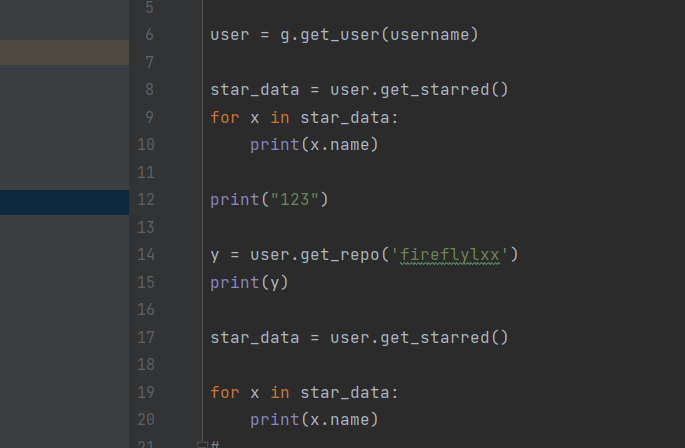The height and width of the screenshot is (448, 685).
Task: Click line number 6 in the gutter
Action: pyautogui.click(x=149, y=35)
